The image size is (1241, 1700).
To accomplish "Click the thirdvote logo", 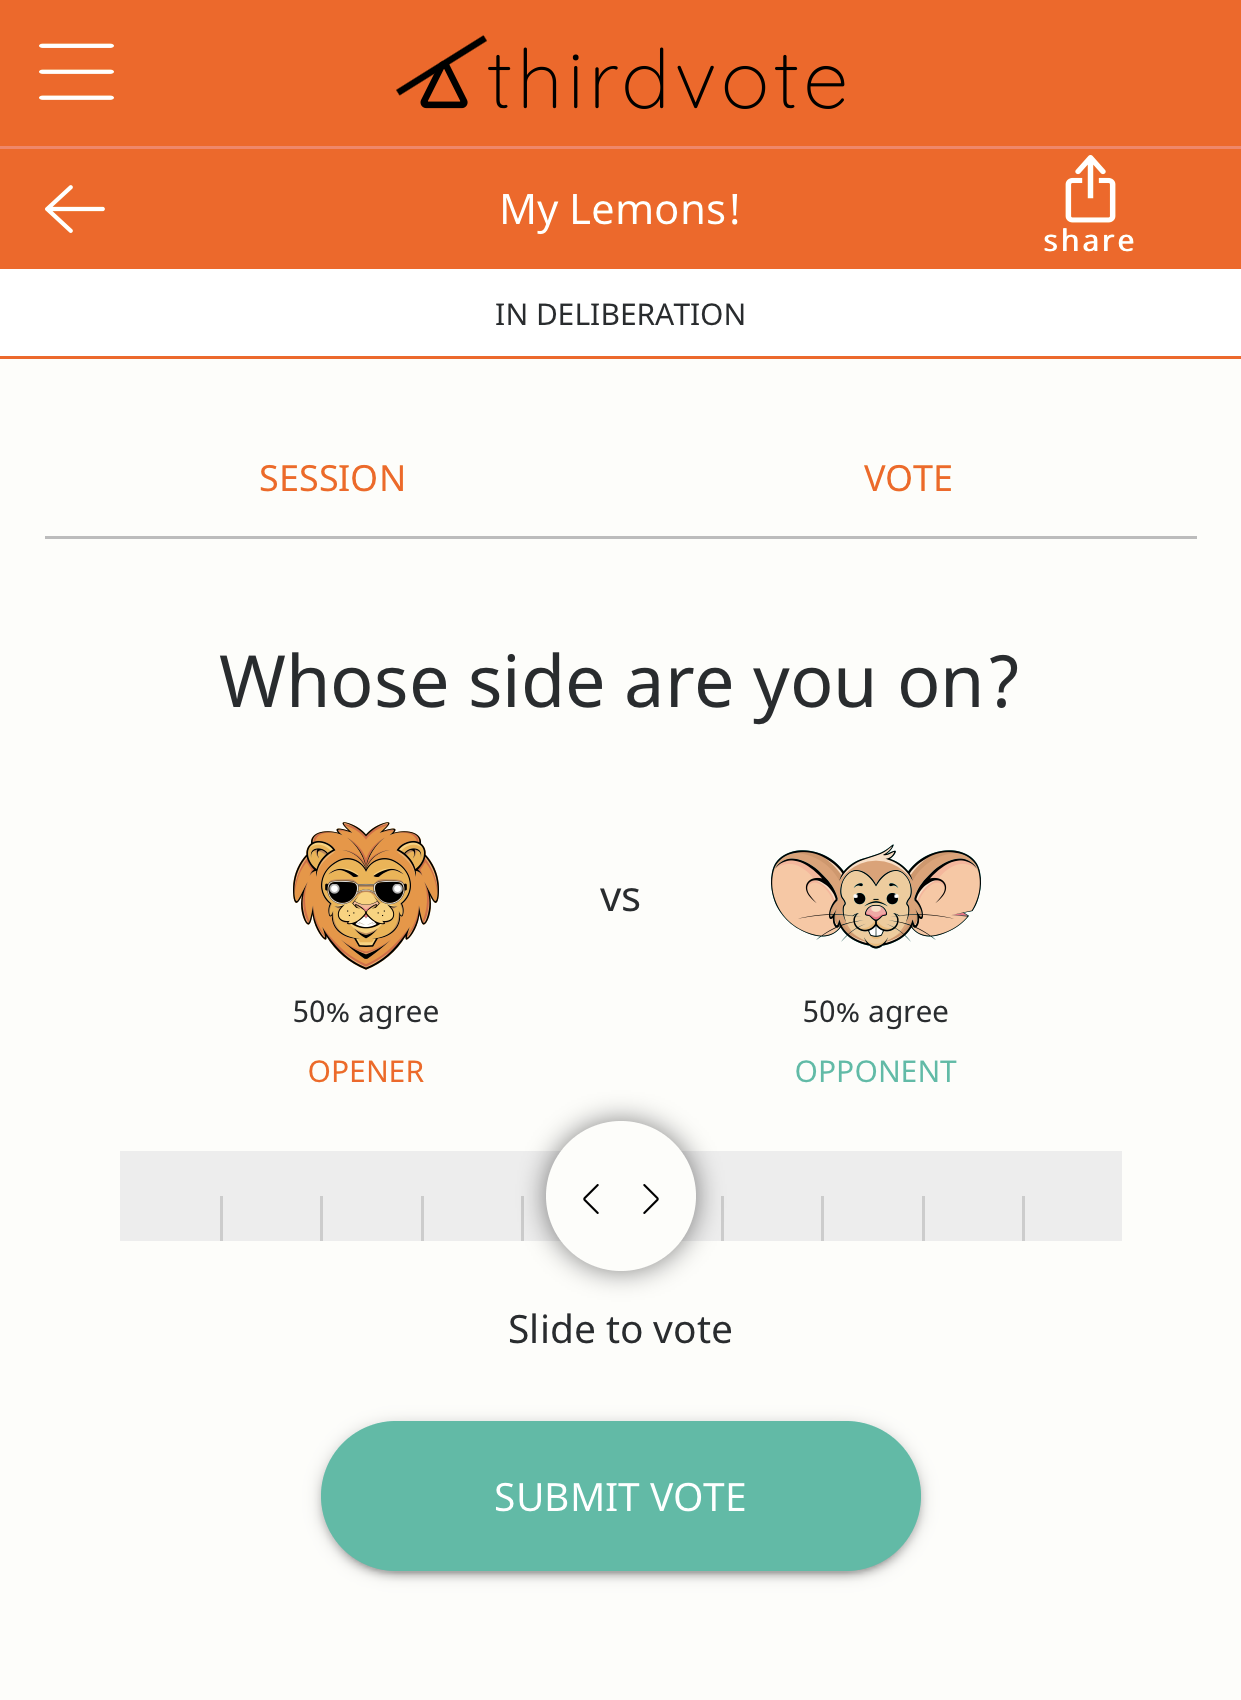I will 620,77.
